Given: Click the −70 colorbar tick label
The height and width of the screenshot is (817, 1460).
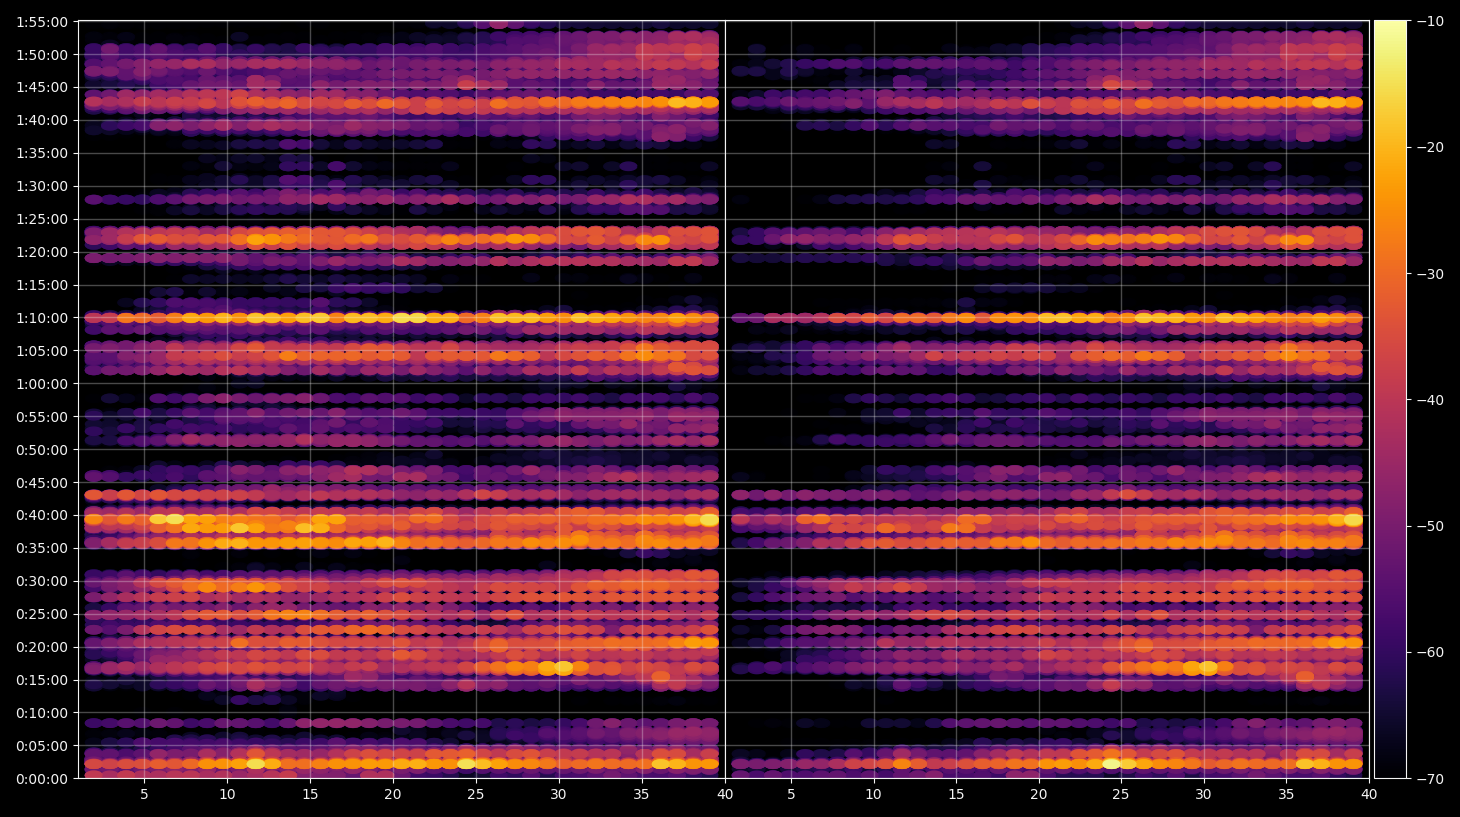Looking at the screenshot, I should (x=1430, y=779).
